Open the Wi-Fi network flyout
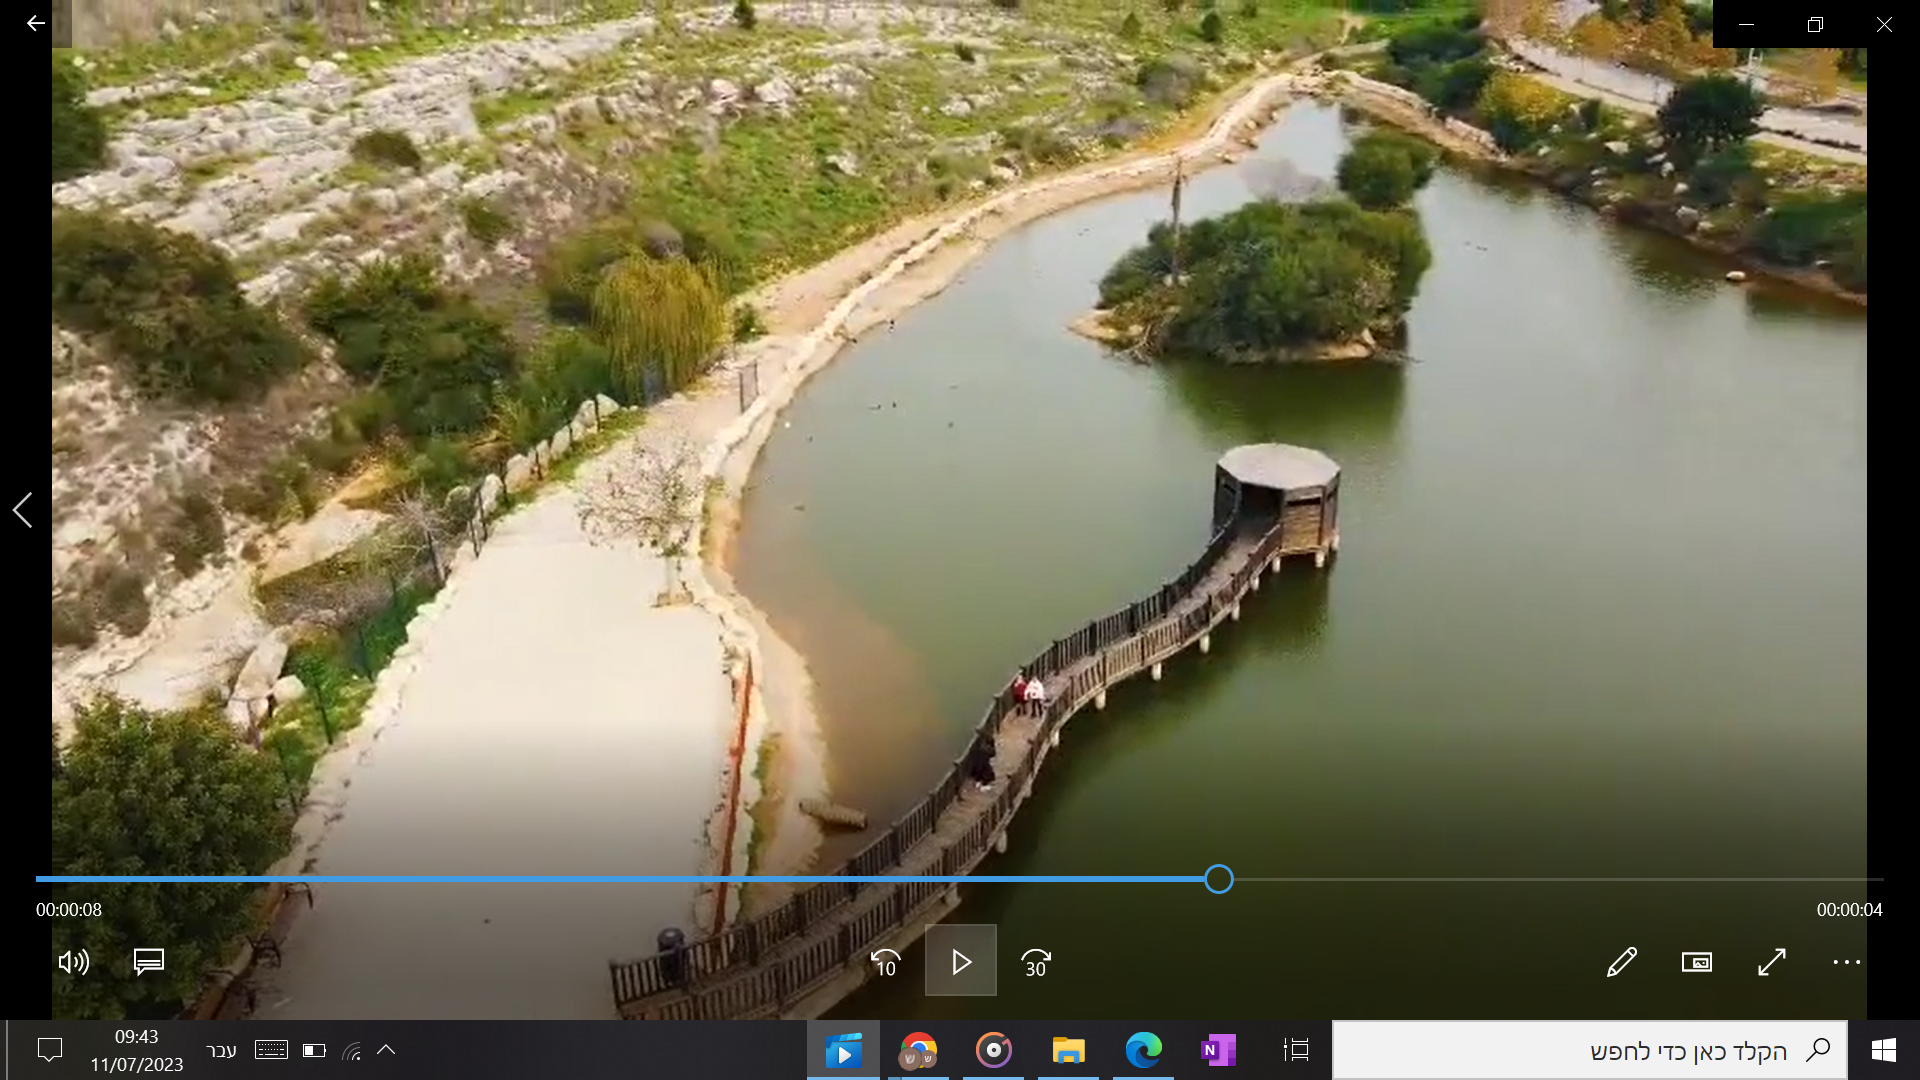Image resolution: width=1920 pixels, height=1080 pixels. [x=351, y=1050]
